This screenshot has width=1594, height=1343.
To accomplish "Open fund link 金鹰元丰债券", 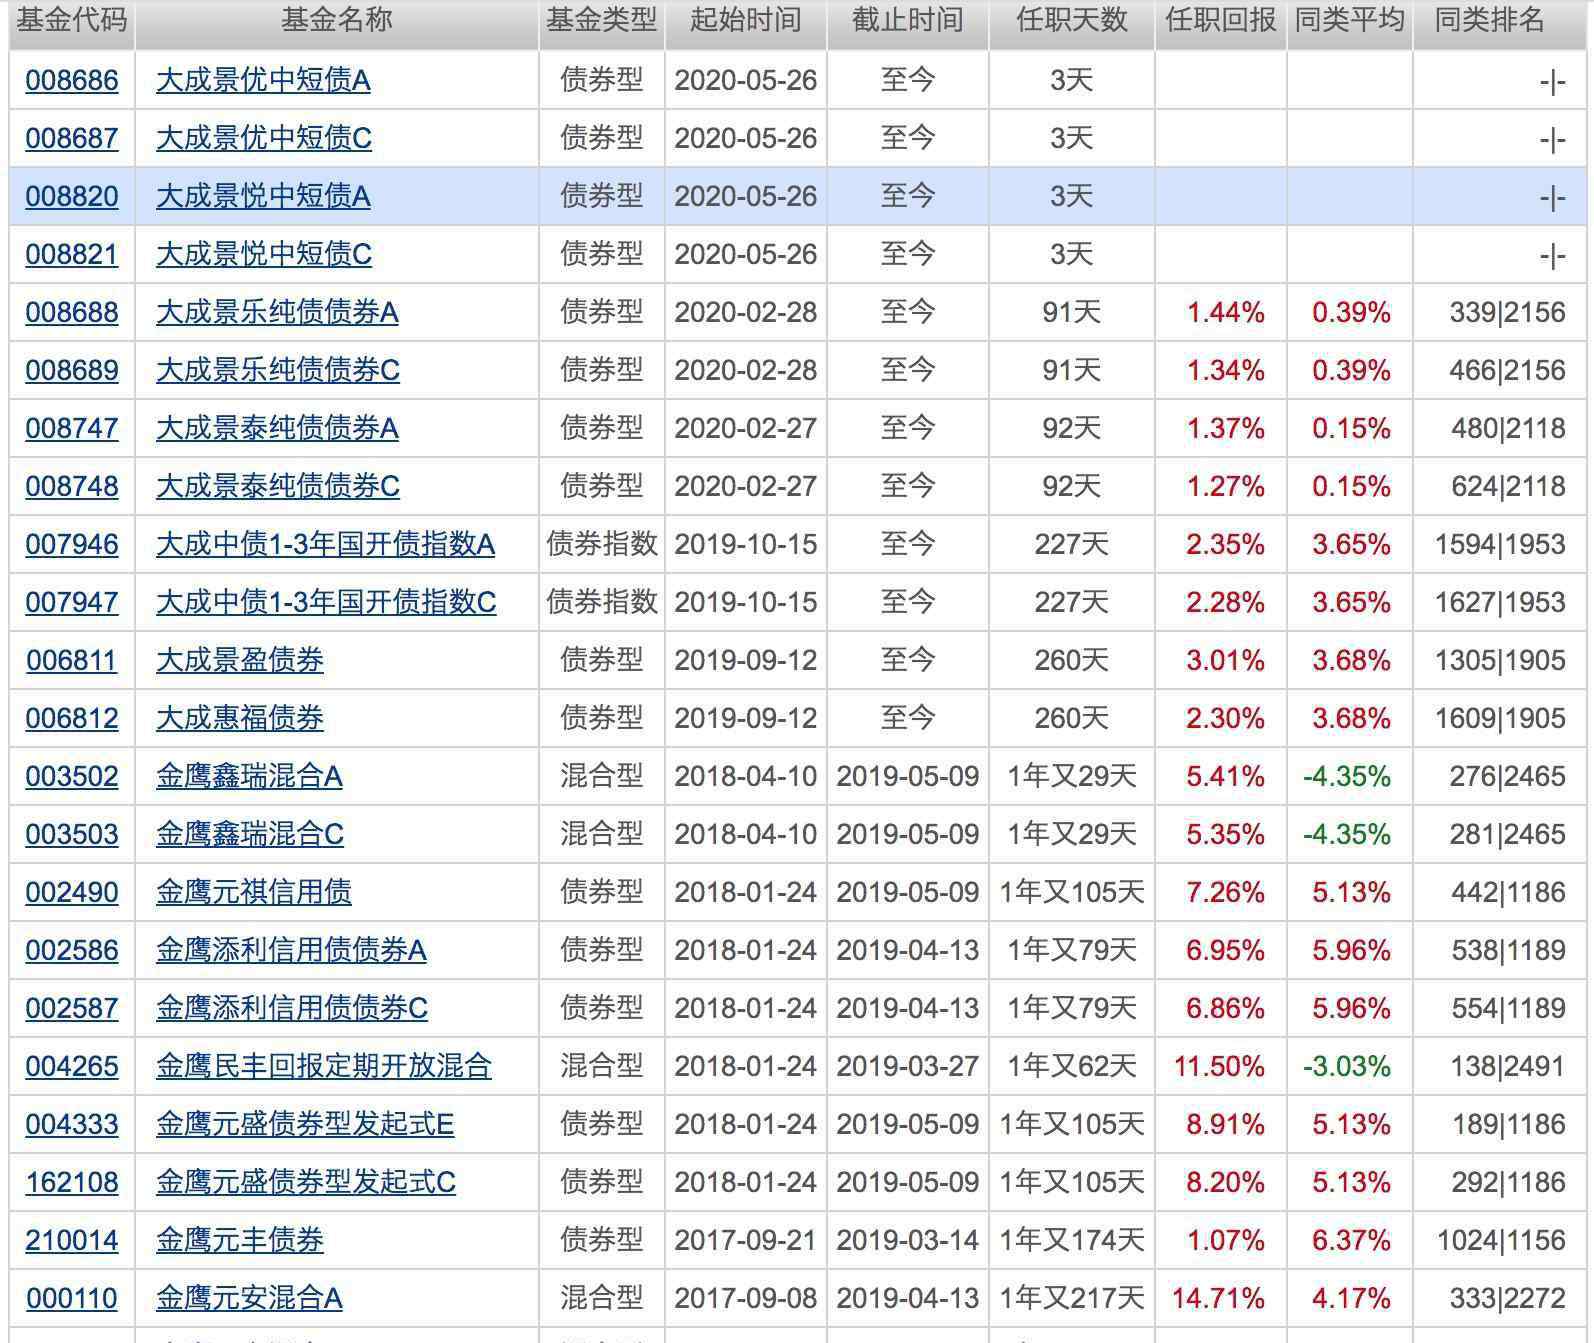I will [240, 1240].
